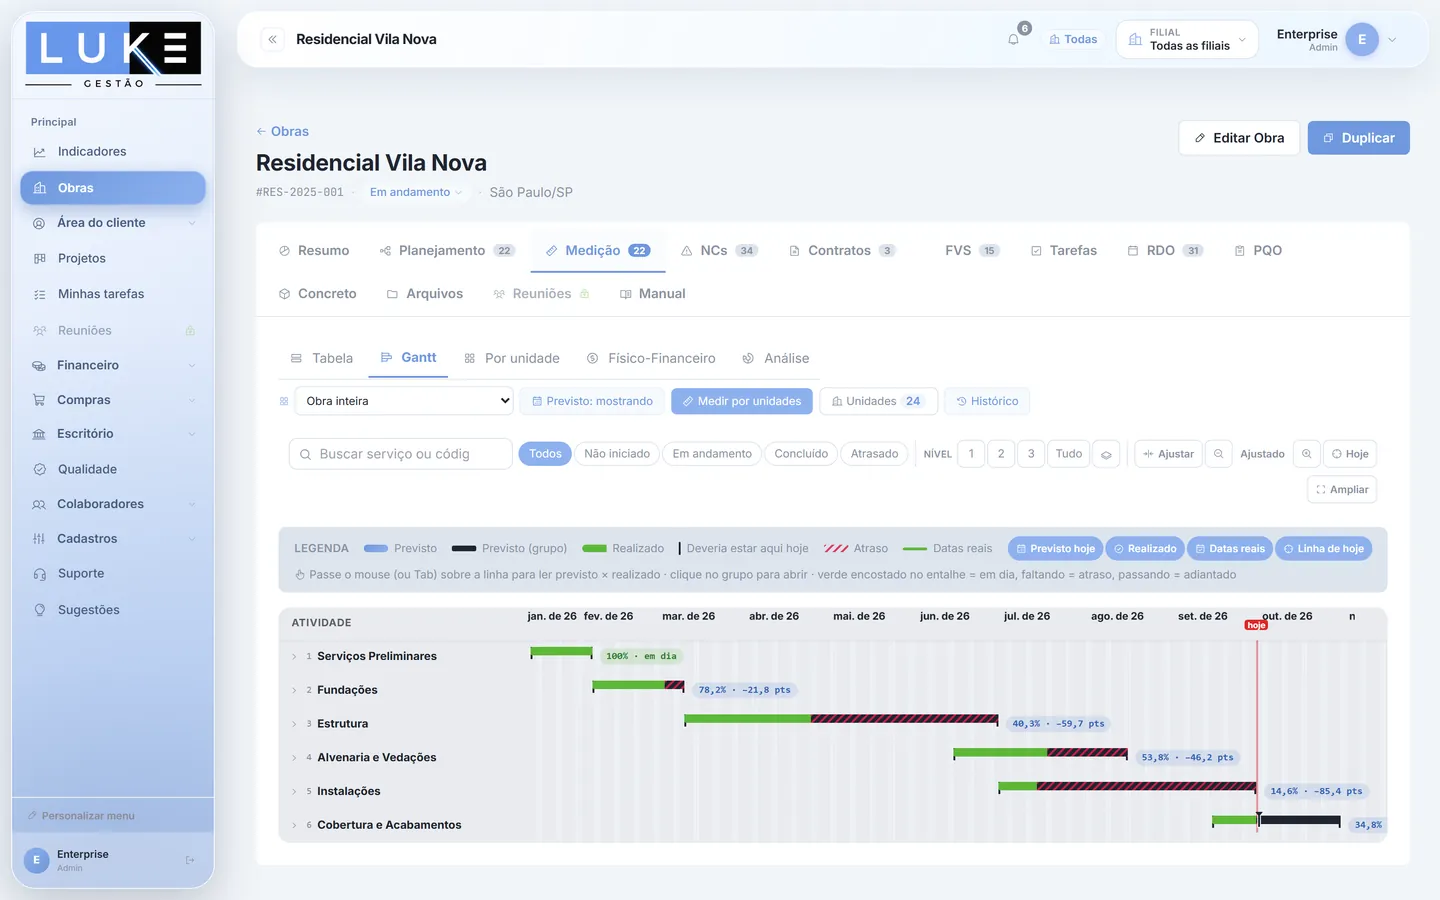Toggle Previsto: mostrando button

click(592, 401)
